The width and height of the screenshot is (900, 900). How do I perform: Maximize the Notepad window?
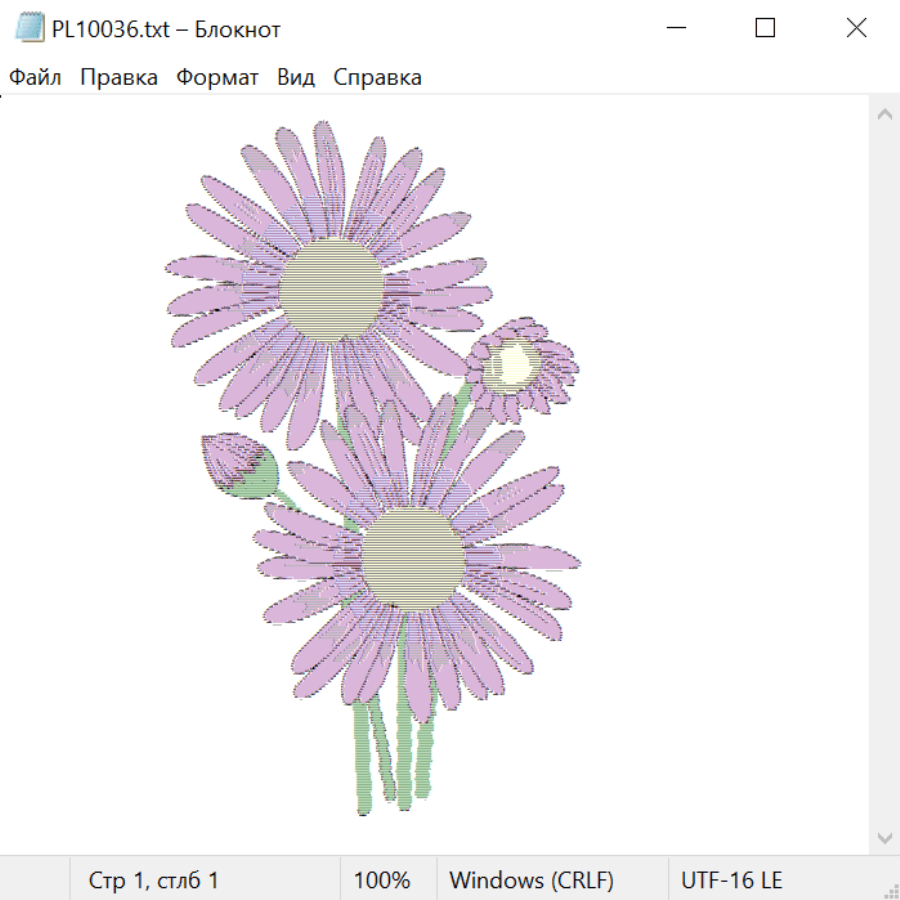point(765,28)
